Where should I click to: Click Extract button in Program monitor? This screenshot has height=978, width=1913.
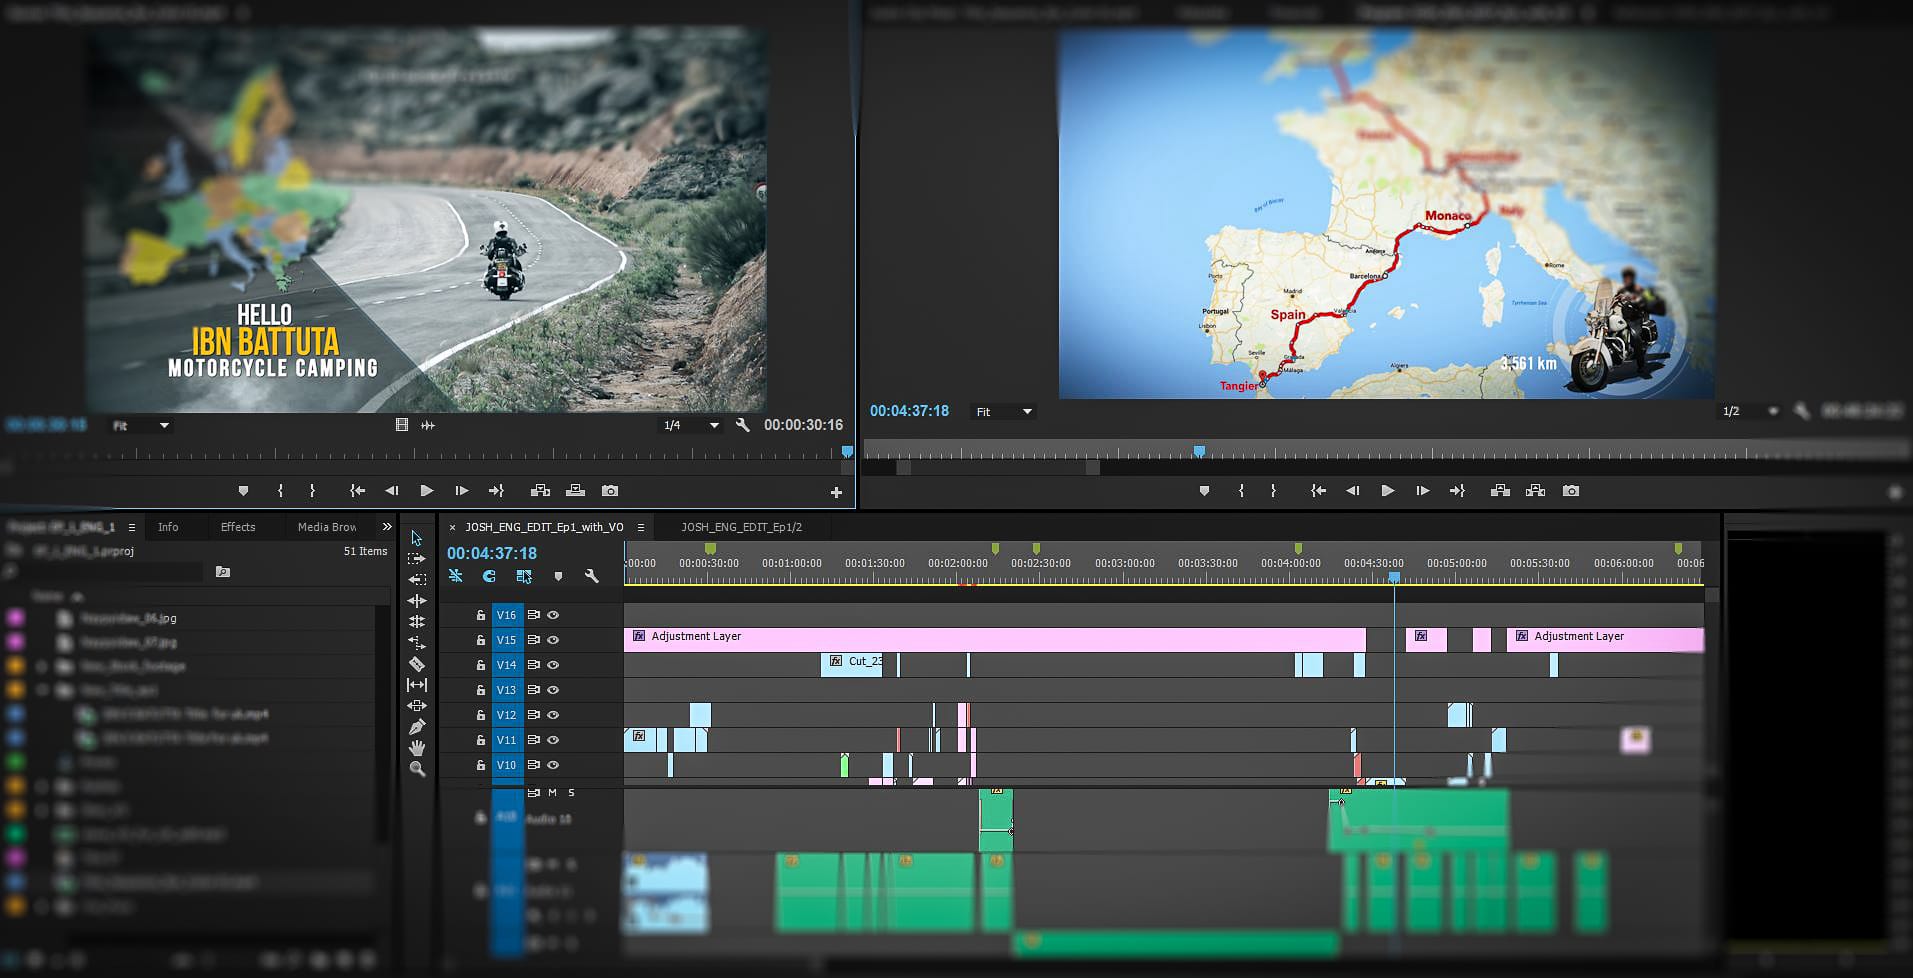(x=1536, y=491)
